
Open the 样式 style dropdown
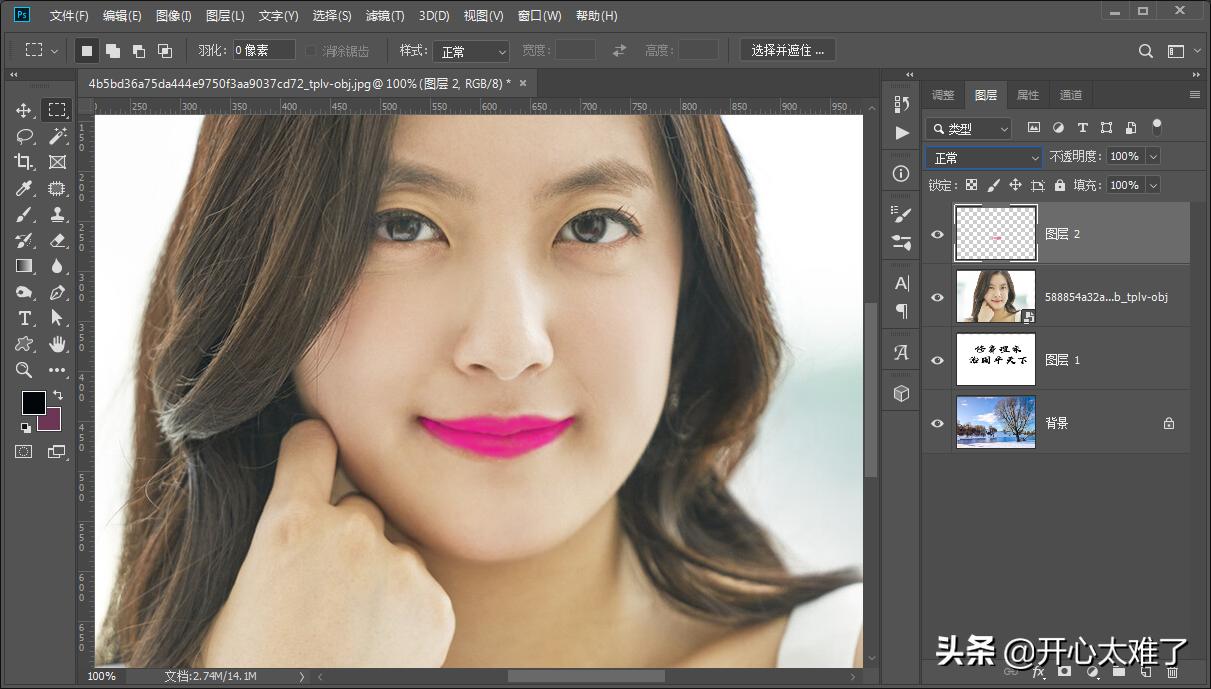[470, 51]
